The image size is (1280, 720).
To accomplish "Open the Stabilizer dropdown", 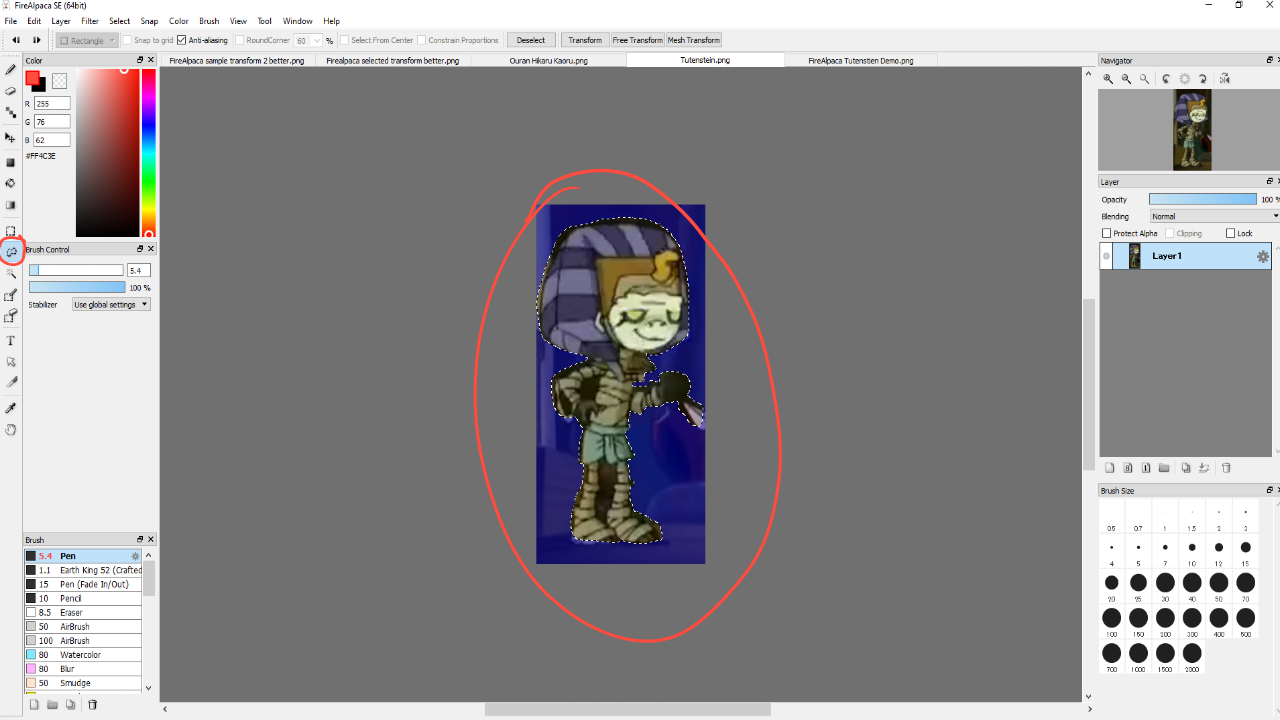I will click(111, 305).
